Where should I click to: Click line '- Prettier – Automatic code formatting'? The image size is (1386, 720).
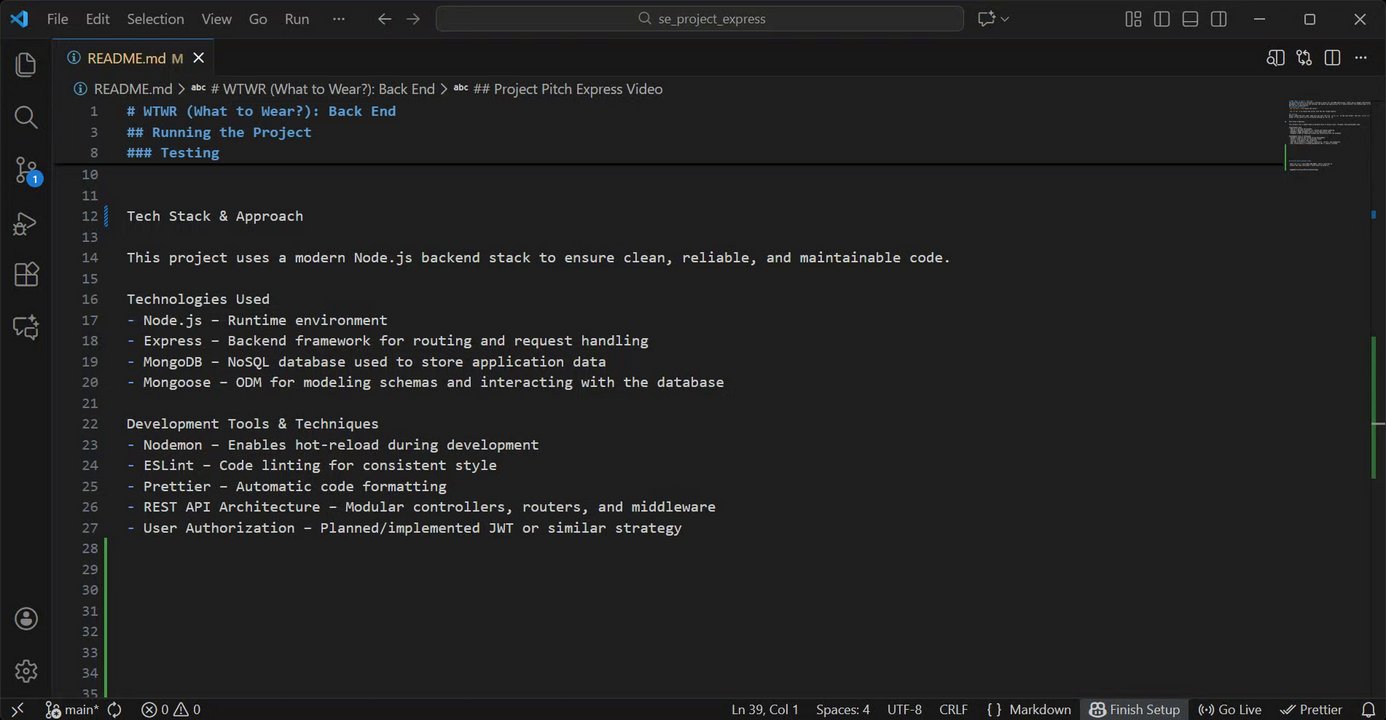pos(287,486)
